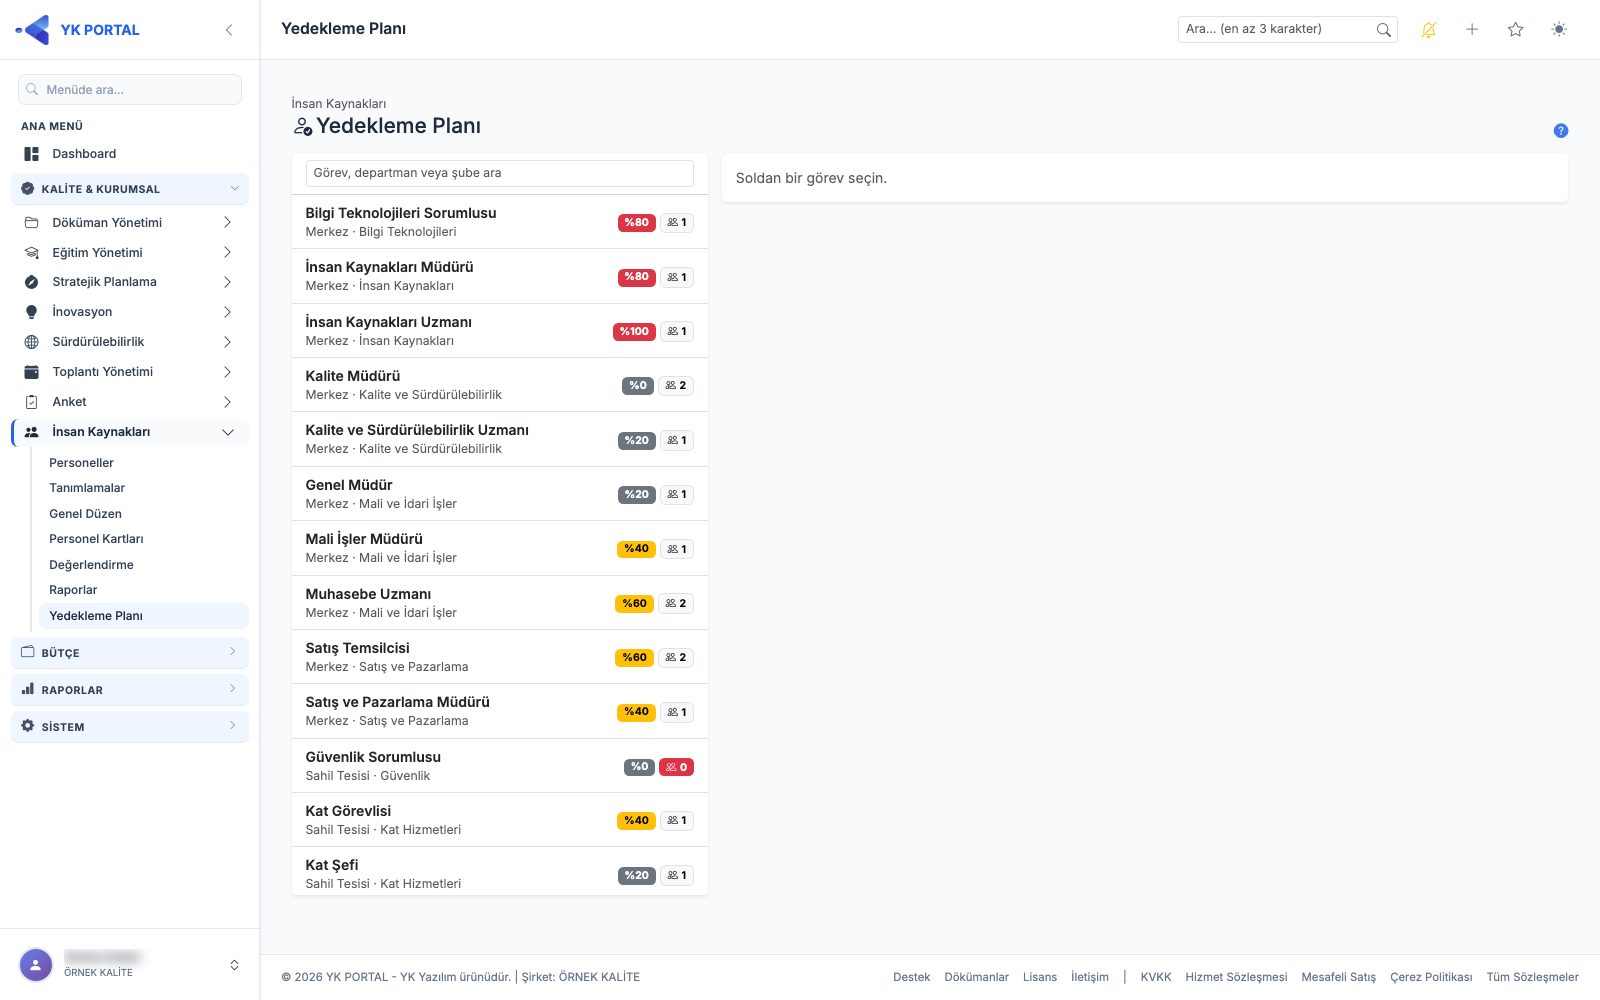Click the YK Portal logo icon

(33, 30)
